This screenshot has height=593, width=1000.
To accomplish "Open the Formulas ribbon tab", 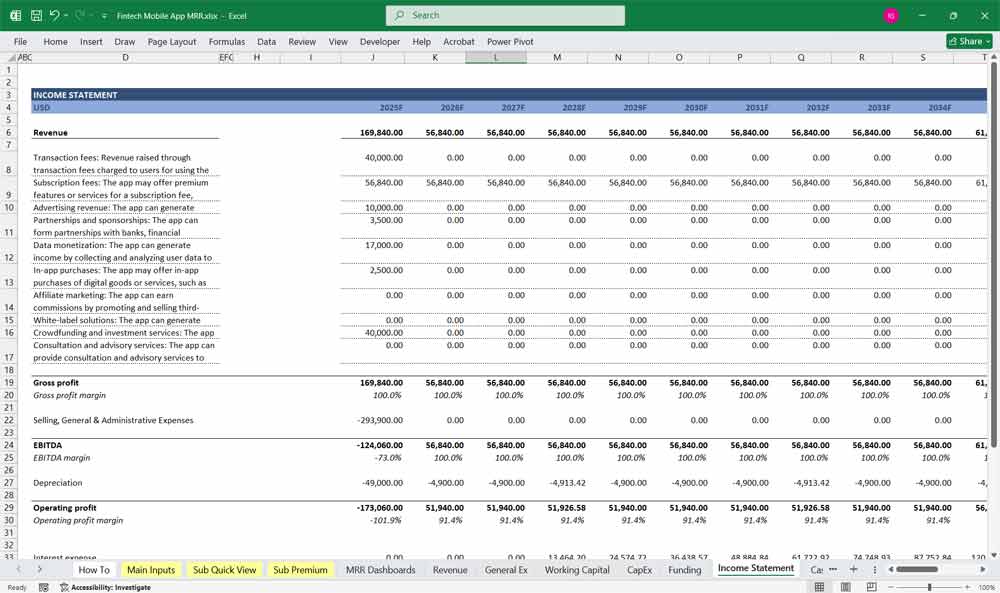I will pyautogui.click(x=226, y=42).
